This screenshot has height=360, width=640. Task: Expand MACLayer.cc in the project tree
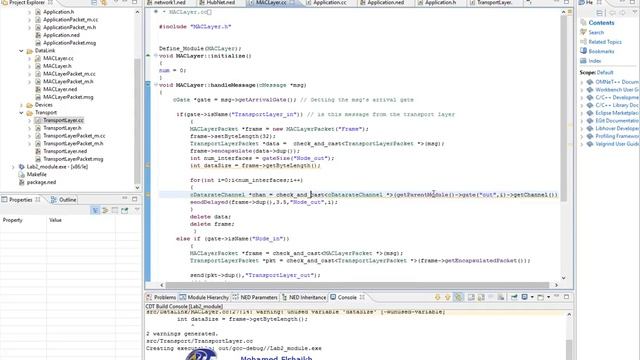pyautogui.click(x=29, y=59)
